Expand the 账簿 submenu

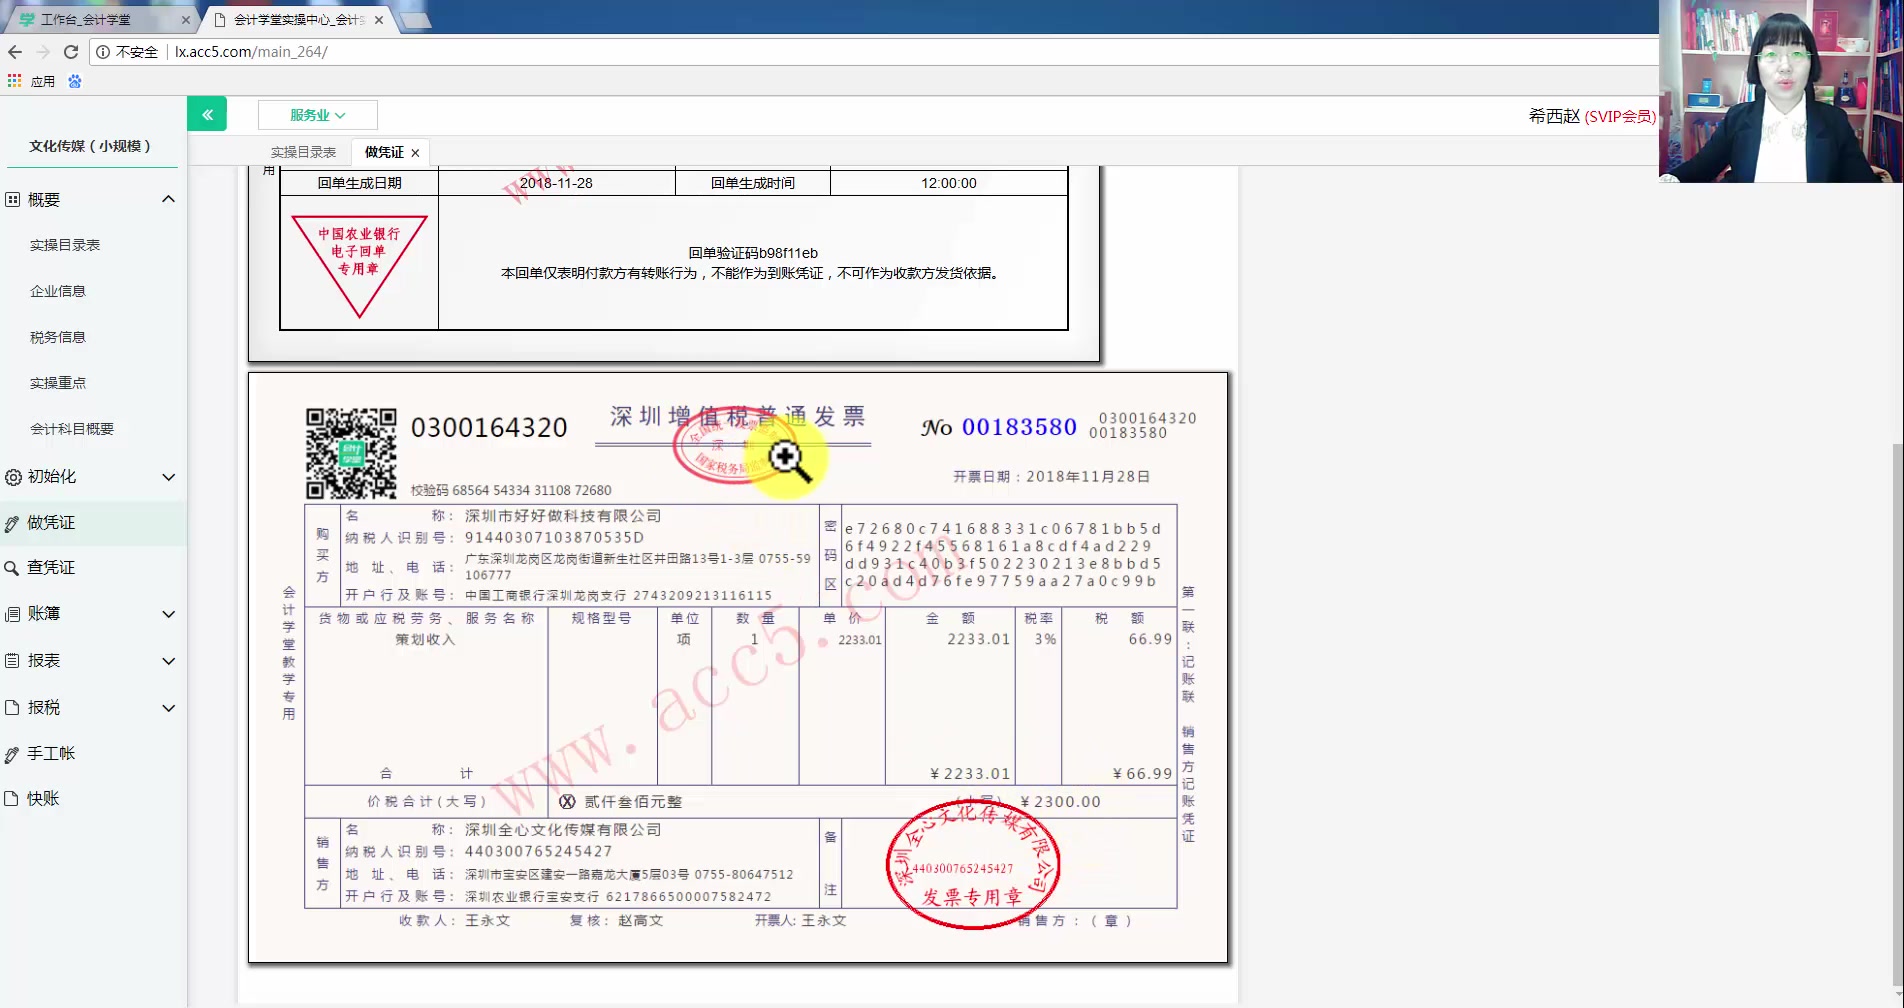(x=168, y=613)
